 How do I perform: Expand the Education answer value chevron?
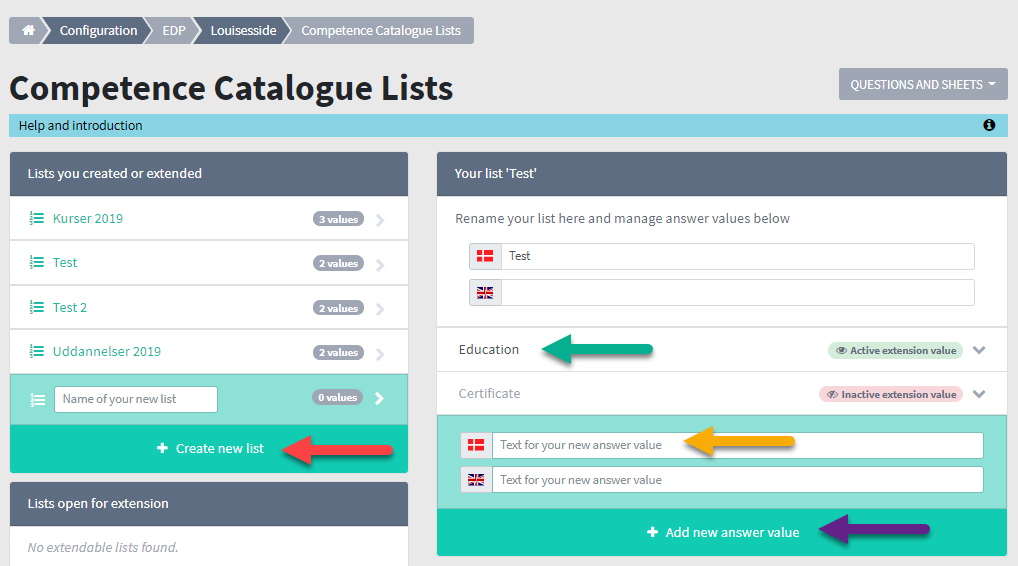coord(979,351)
